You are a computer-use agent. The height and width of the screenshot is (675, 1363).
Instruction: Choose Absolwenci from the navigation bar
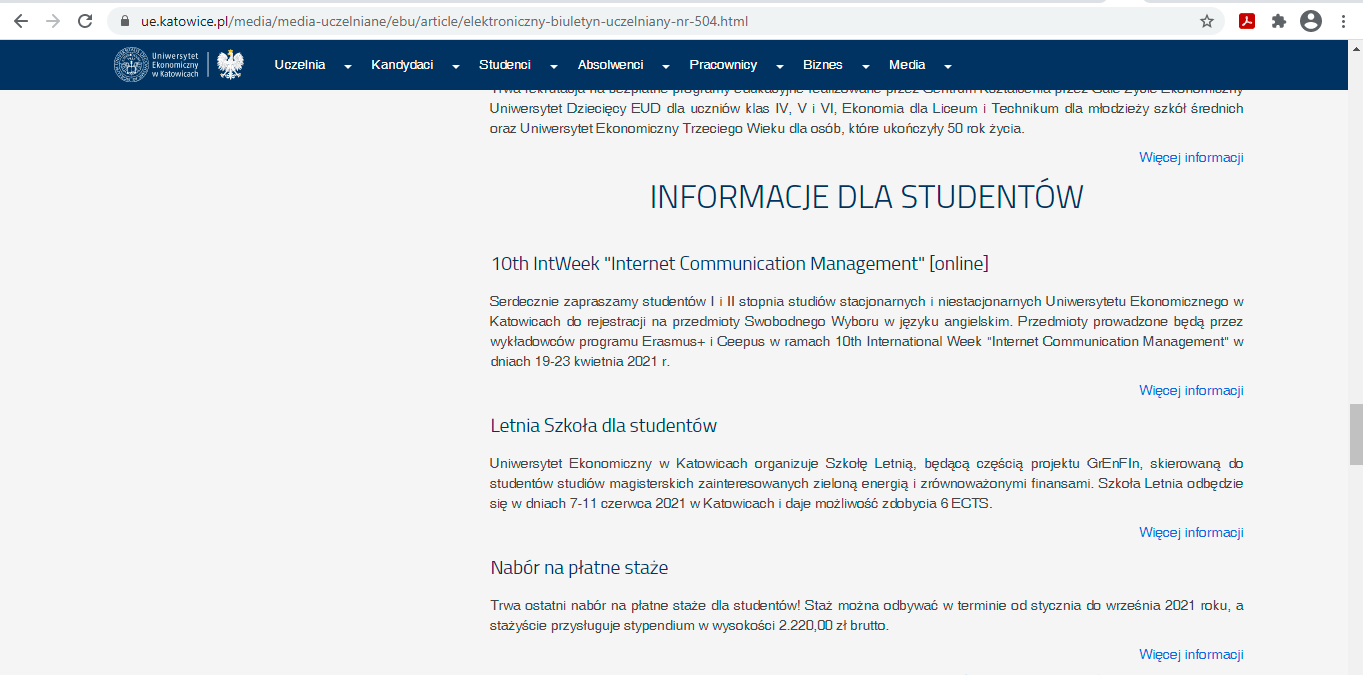click(x=610, y=65)
